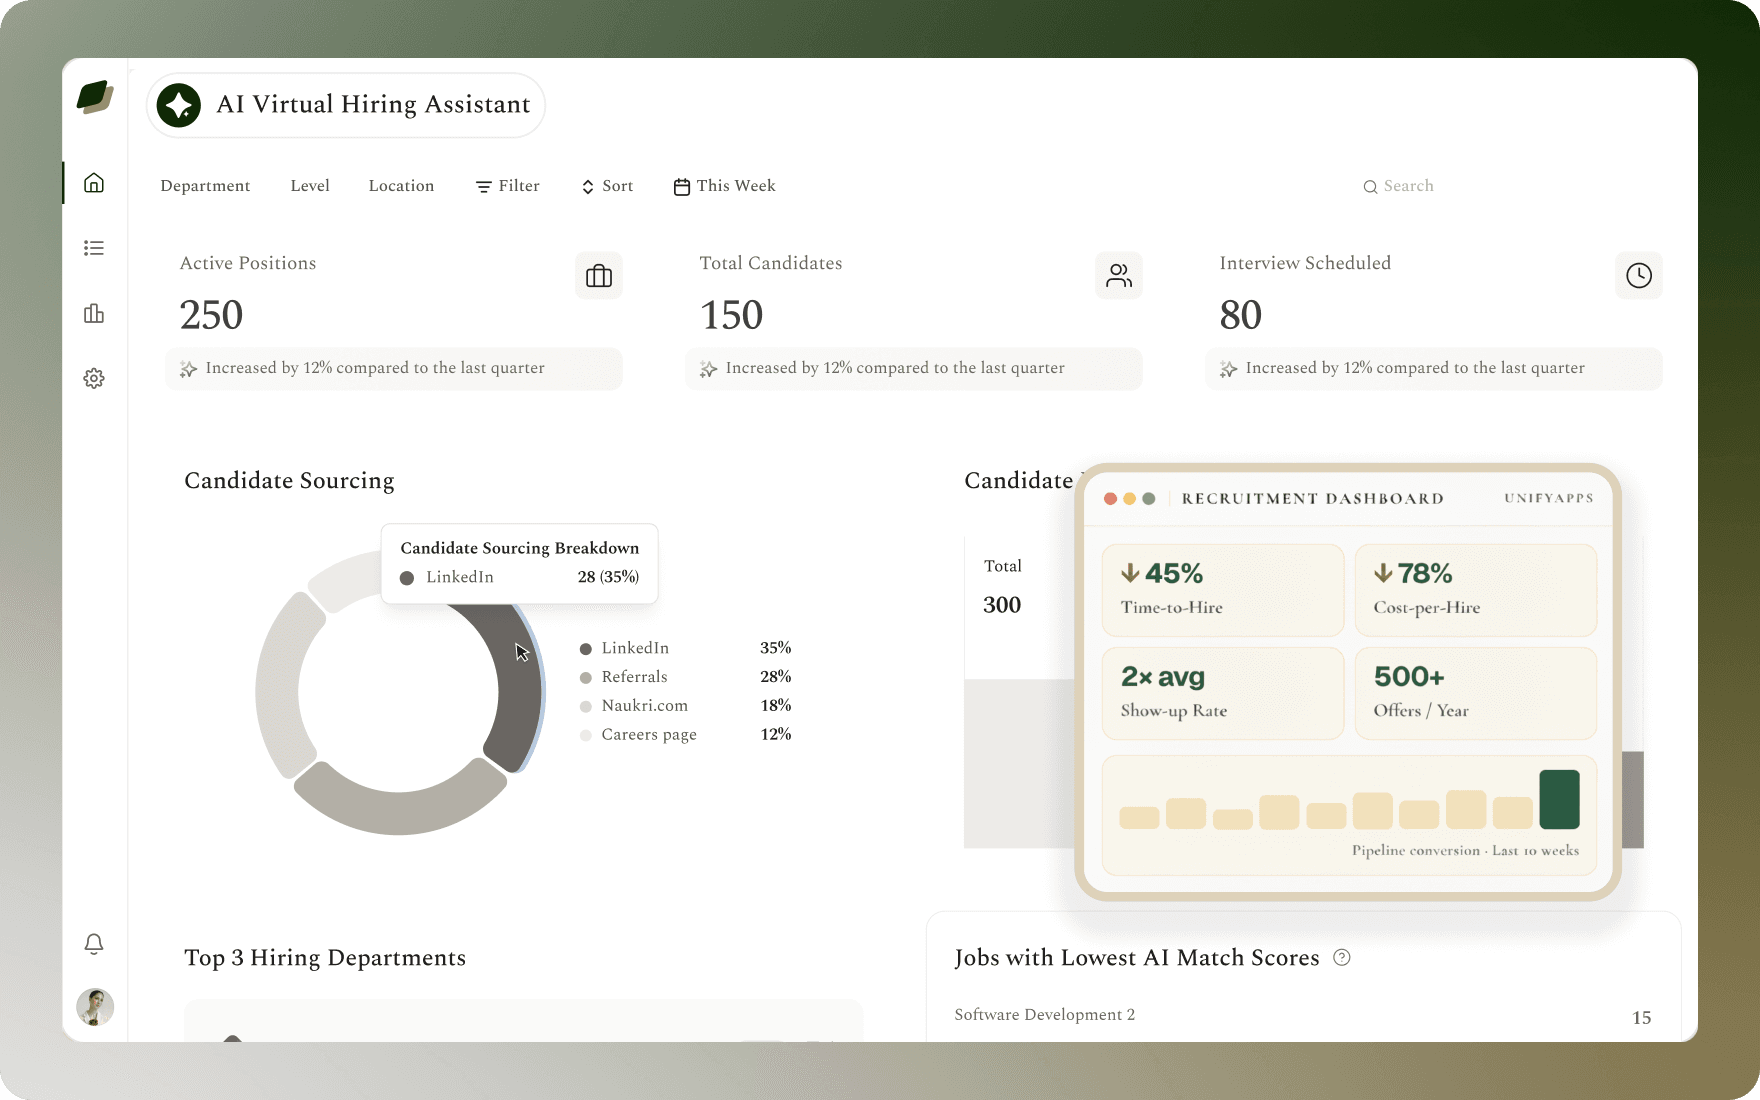The width and height of the screenshot is (1760, 1100).
Task: Click the Jobs with Lowest AI Match Scores heading
Action: 1137,958
